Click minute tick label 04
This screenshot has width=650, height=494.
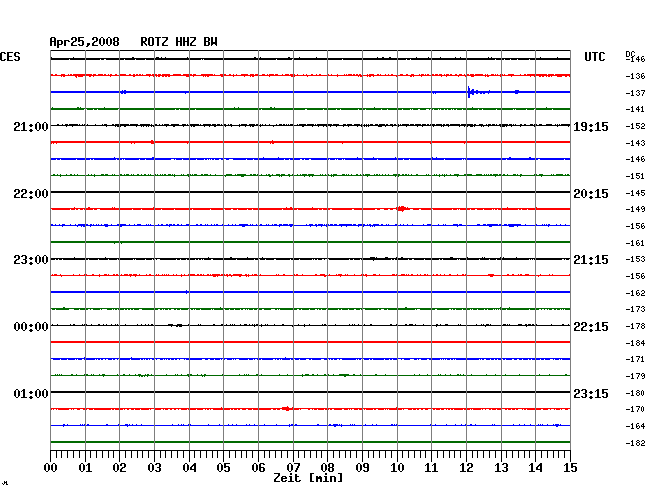(189, 468)
